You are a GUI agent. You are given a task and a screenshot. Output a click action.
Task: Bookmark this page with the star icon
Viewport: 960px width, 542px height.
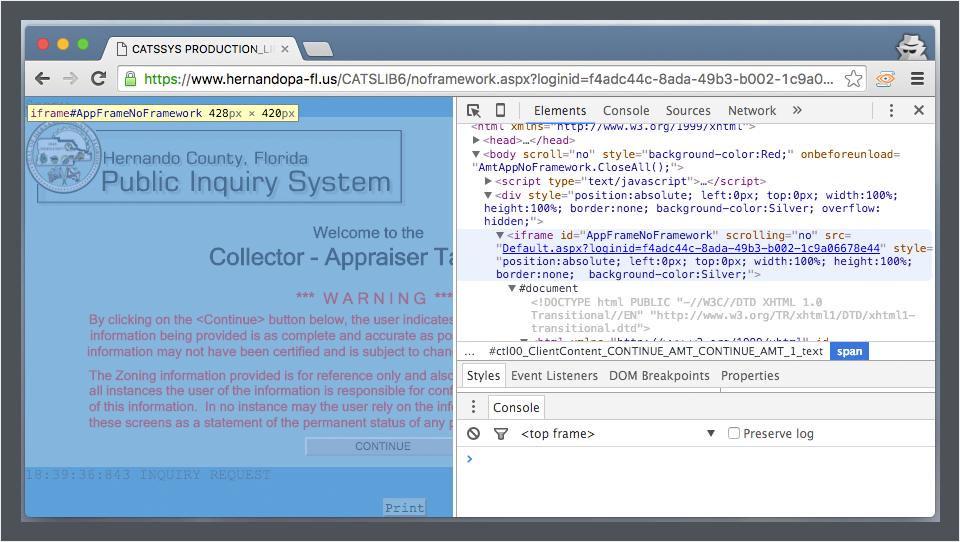[x=853, y=79]
